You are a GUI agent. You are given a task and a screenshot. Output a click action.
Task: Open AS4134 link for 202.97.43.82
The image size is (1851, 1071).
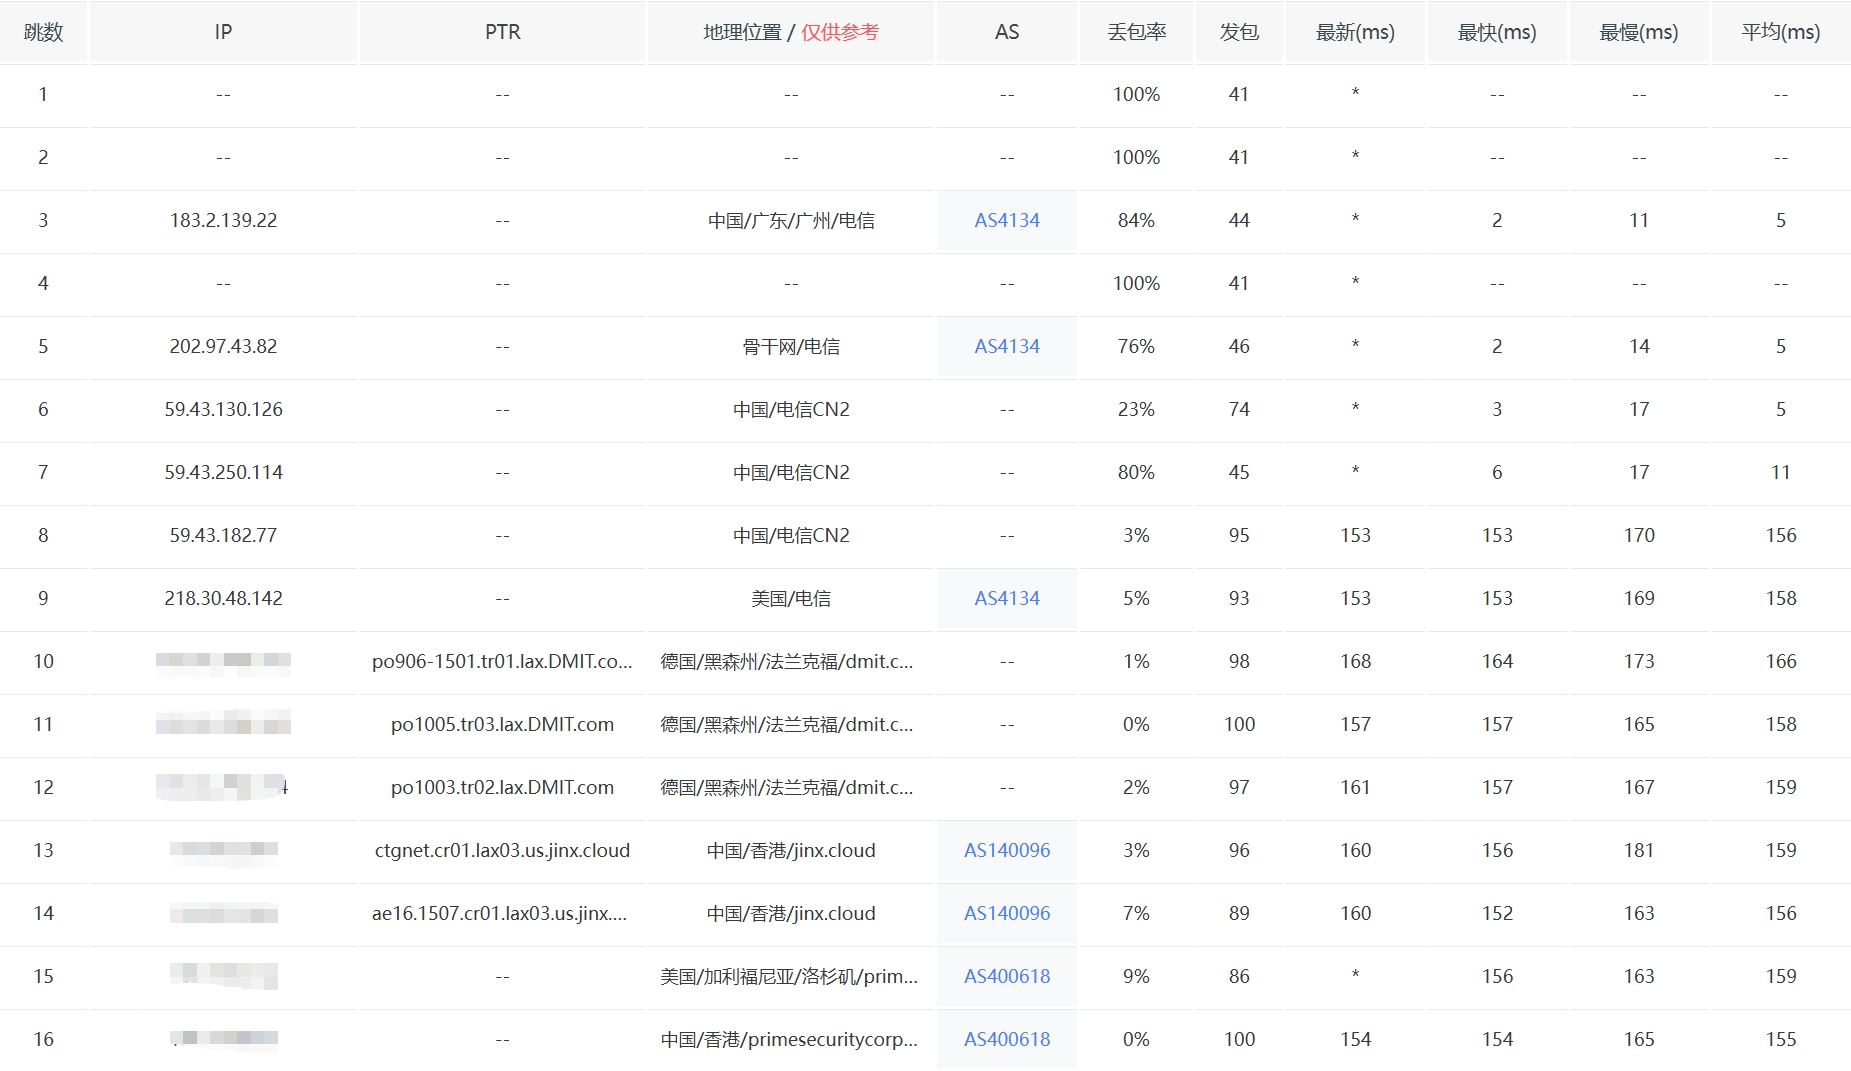(1007, 346)
